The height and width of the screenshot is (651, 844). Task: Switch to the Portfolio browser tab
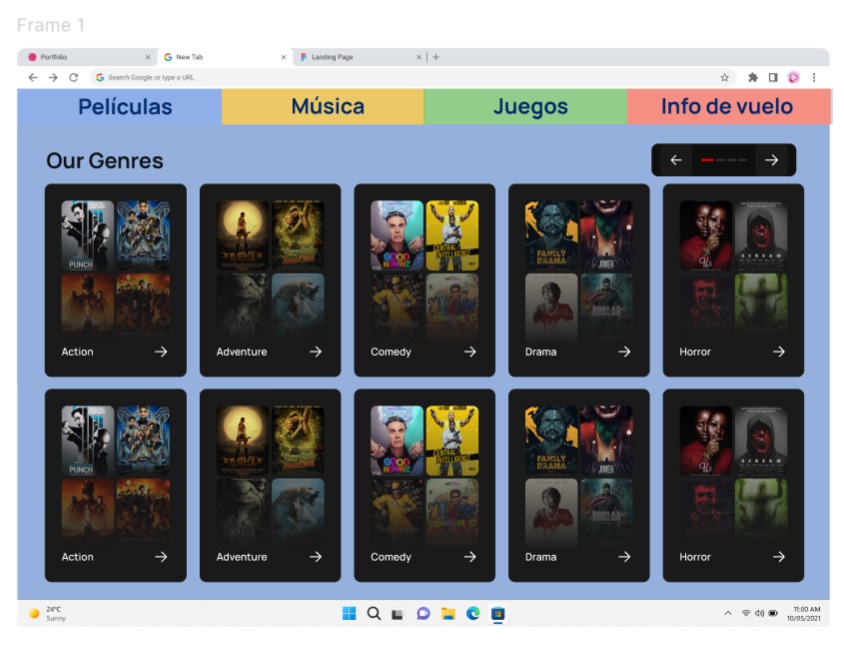(x=87, y=57)
